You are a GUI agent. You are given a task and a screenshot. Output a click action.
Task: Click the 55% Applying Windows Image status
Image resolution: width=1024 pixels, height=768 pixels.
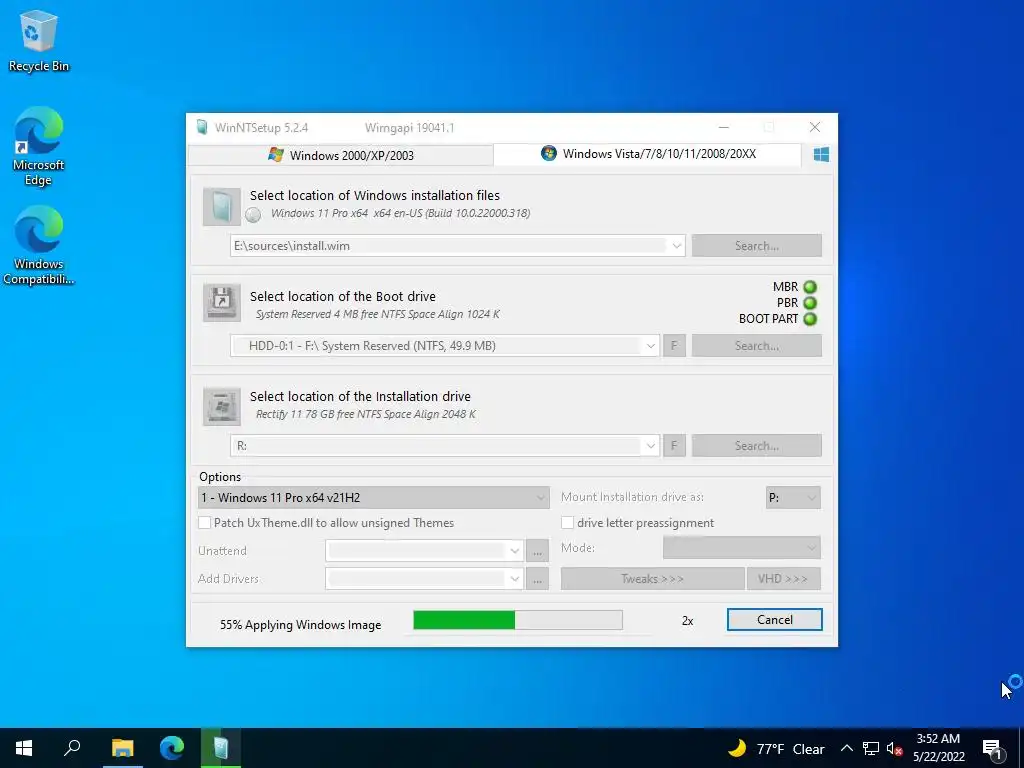[x=300, y=625]
